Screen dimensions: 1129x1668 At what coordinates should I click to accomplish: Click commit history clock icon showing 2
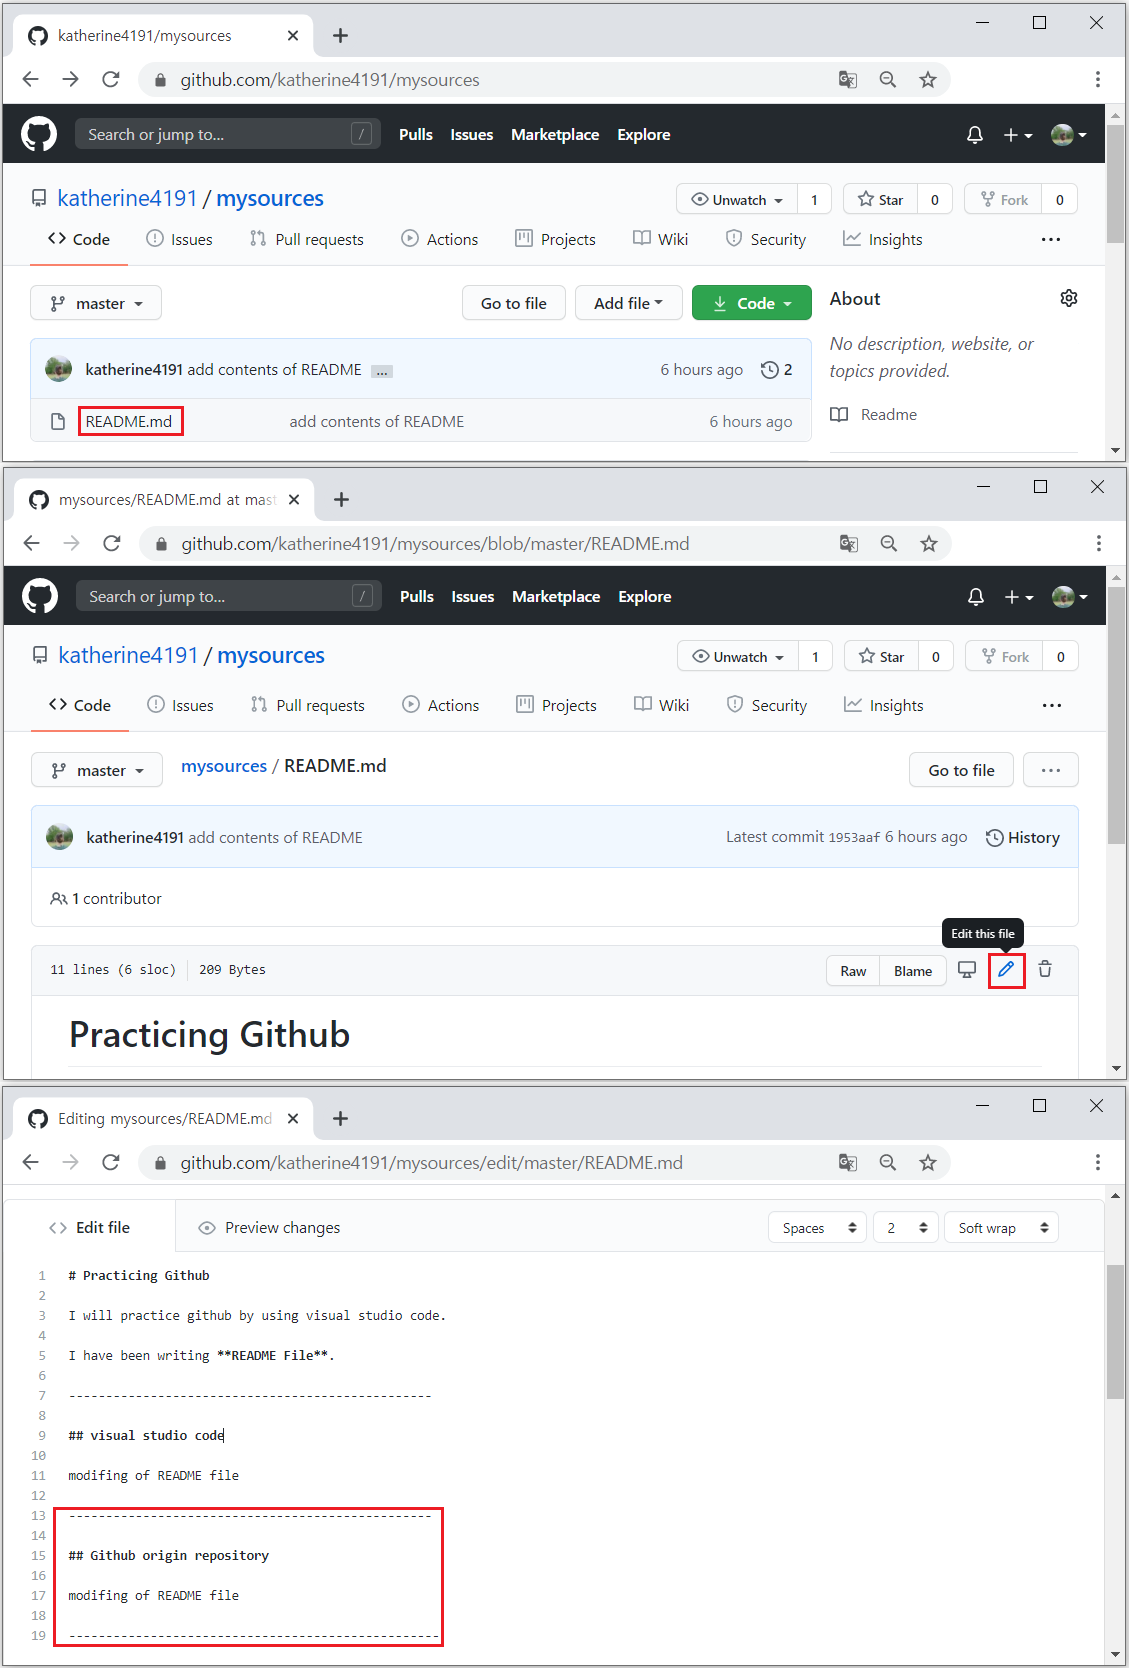pos(776,370)
